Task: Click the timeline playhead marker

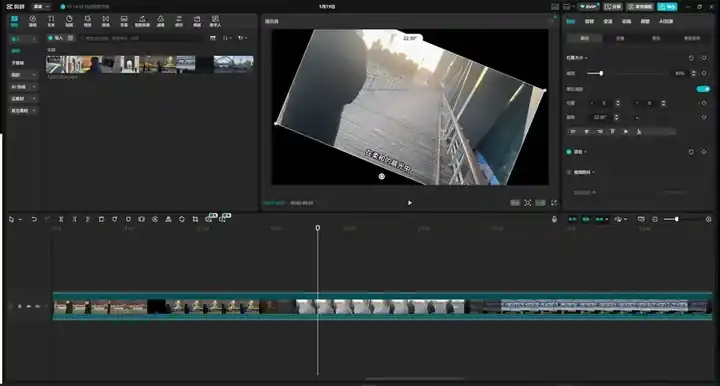Action: pyautogui.click(x=317, y=228)
